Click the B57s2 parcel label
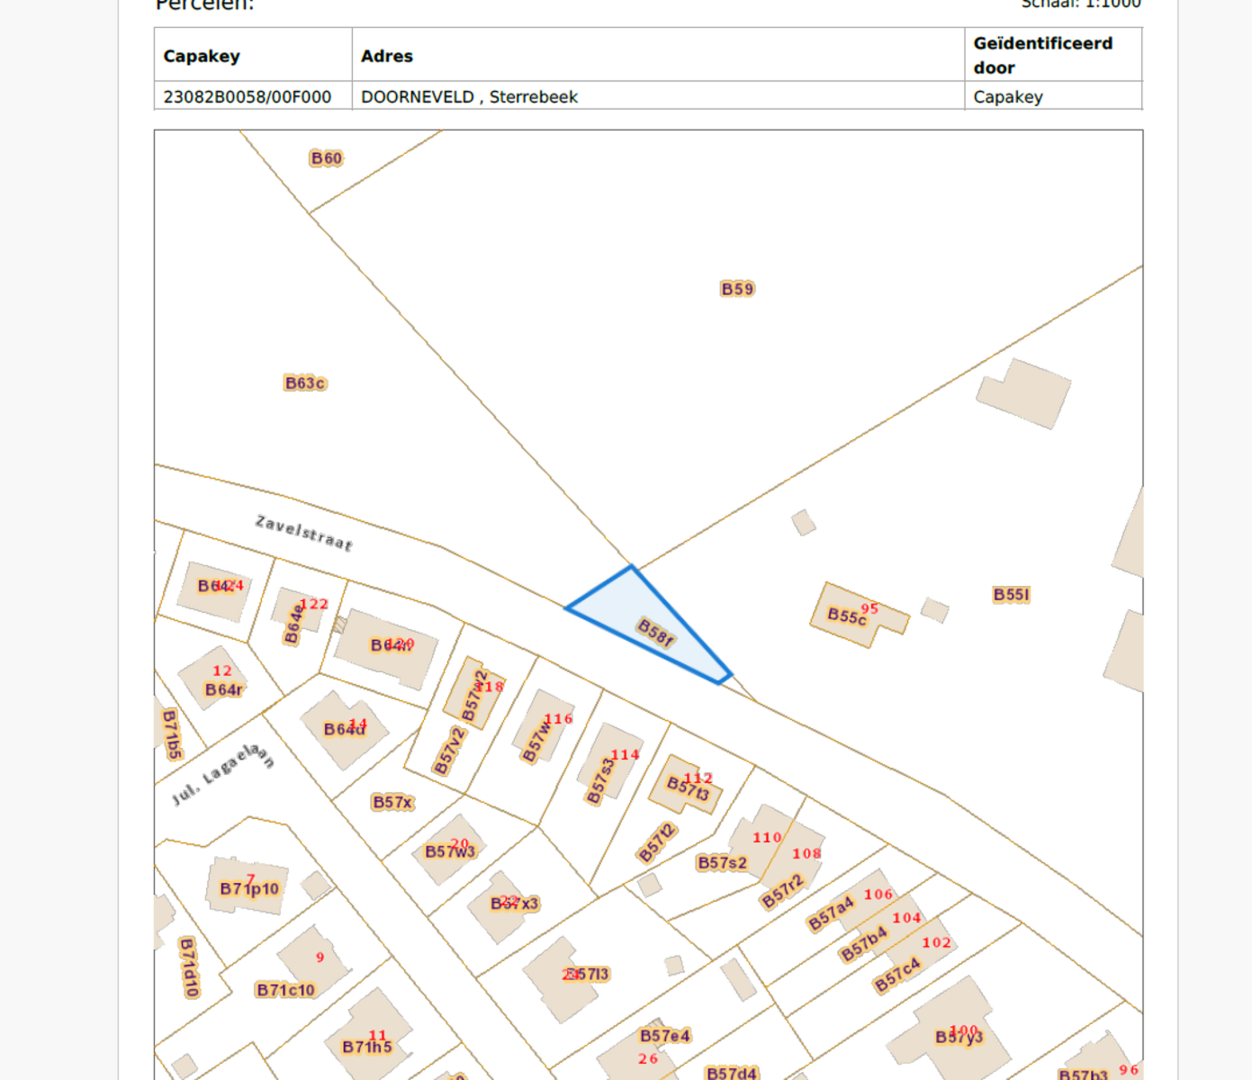The height and width of the screenshot is (1080, 1252). tap(722, 863)
